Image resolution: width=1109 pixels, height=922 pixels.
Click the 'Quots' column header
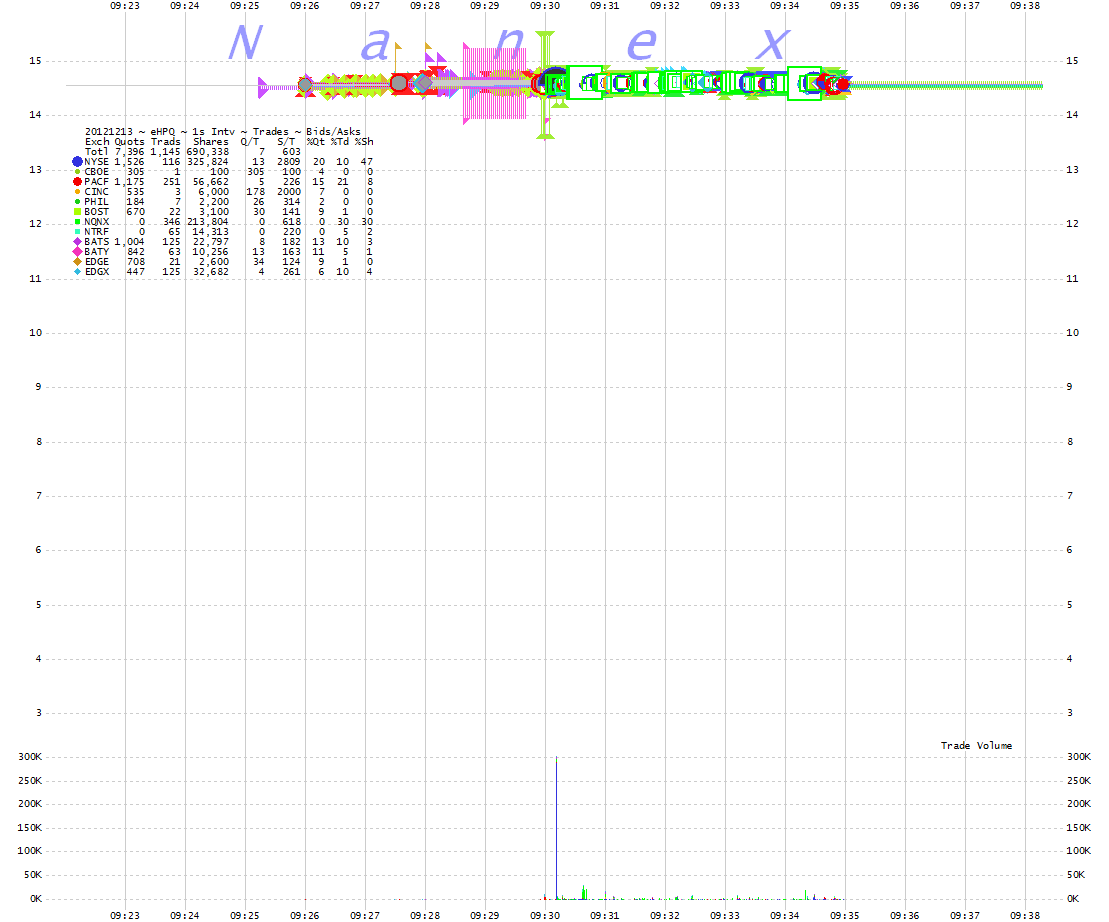tap(129, 142)
